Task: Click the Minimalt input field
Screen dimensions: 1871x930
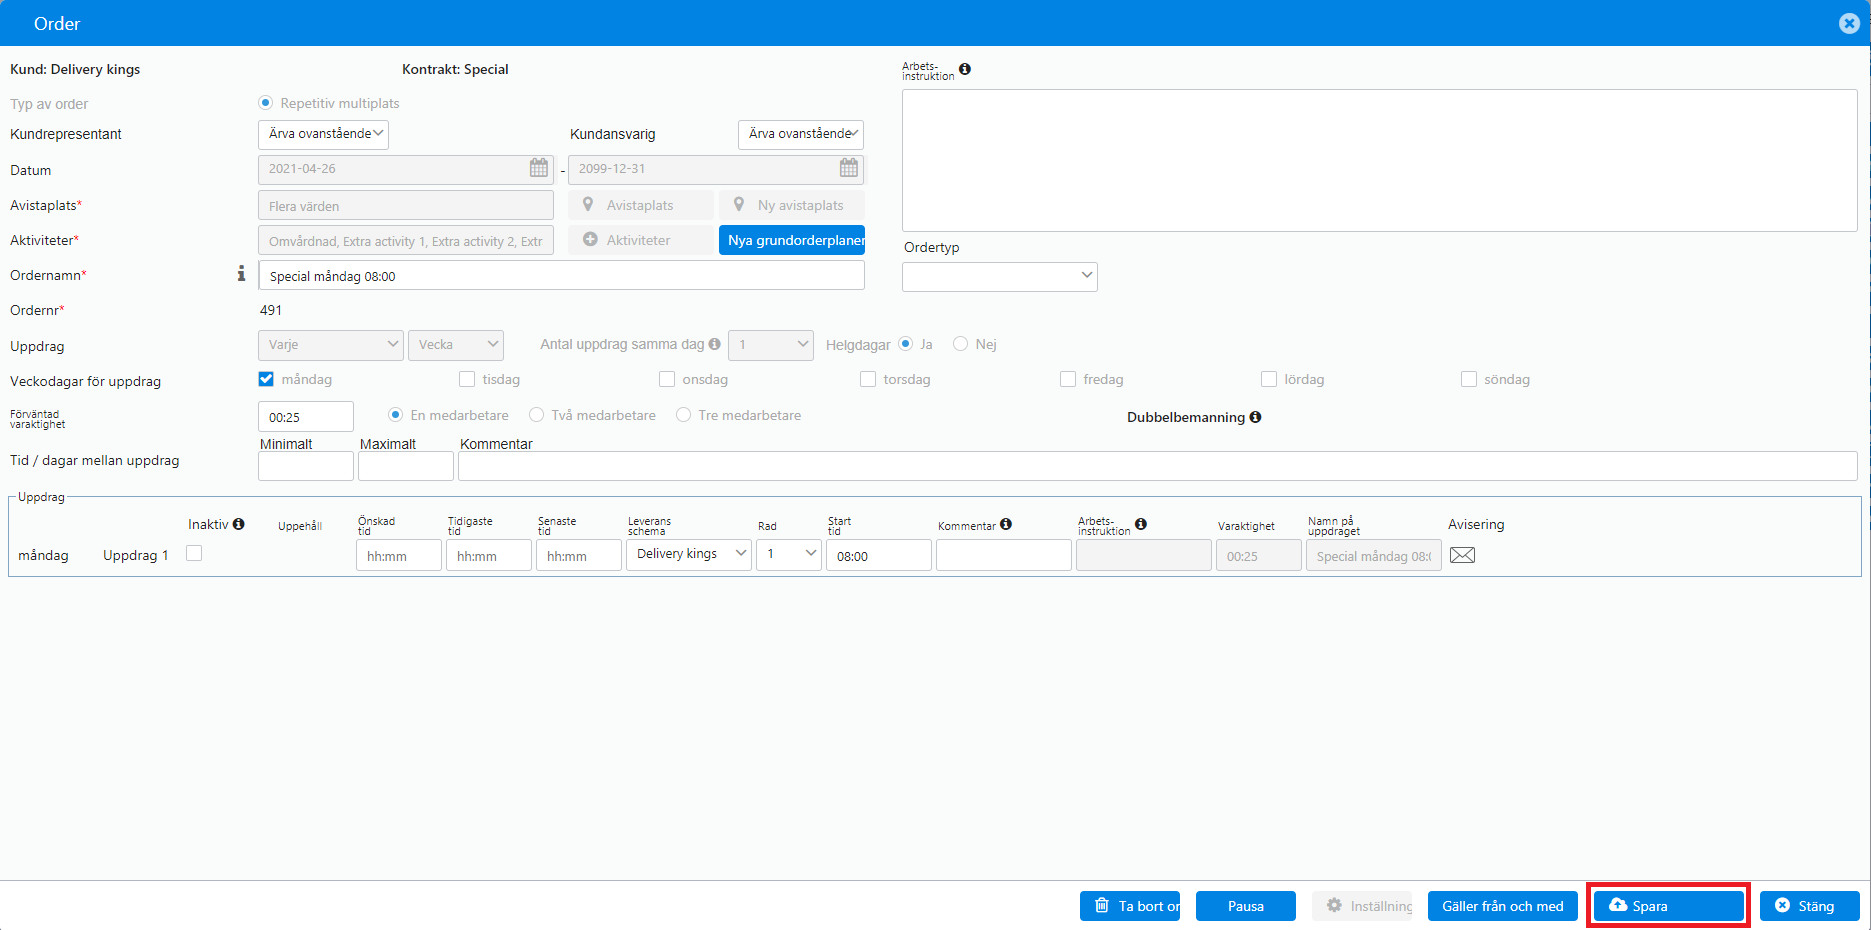Action: 306,466
